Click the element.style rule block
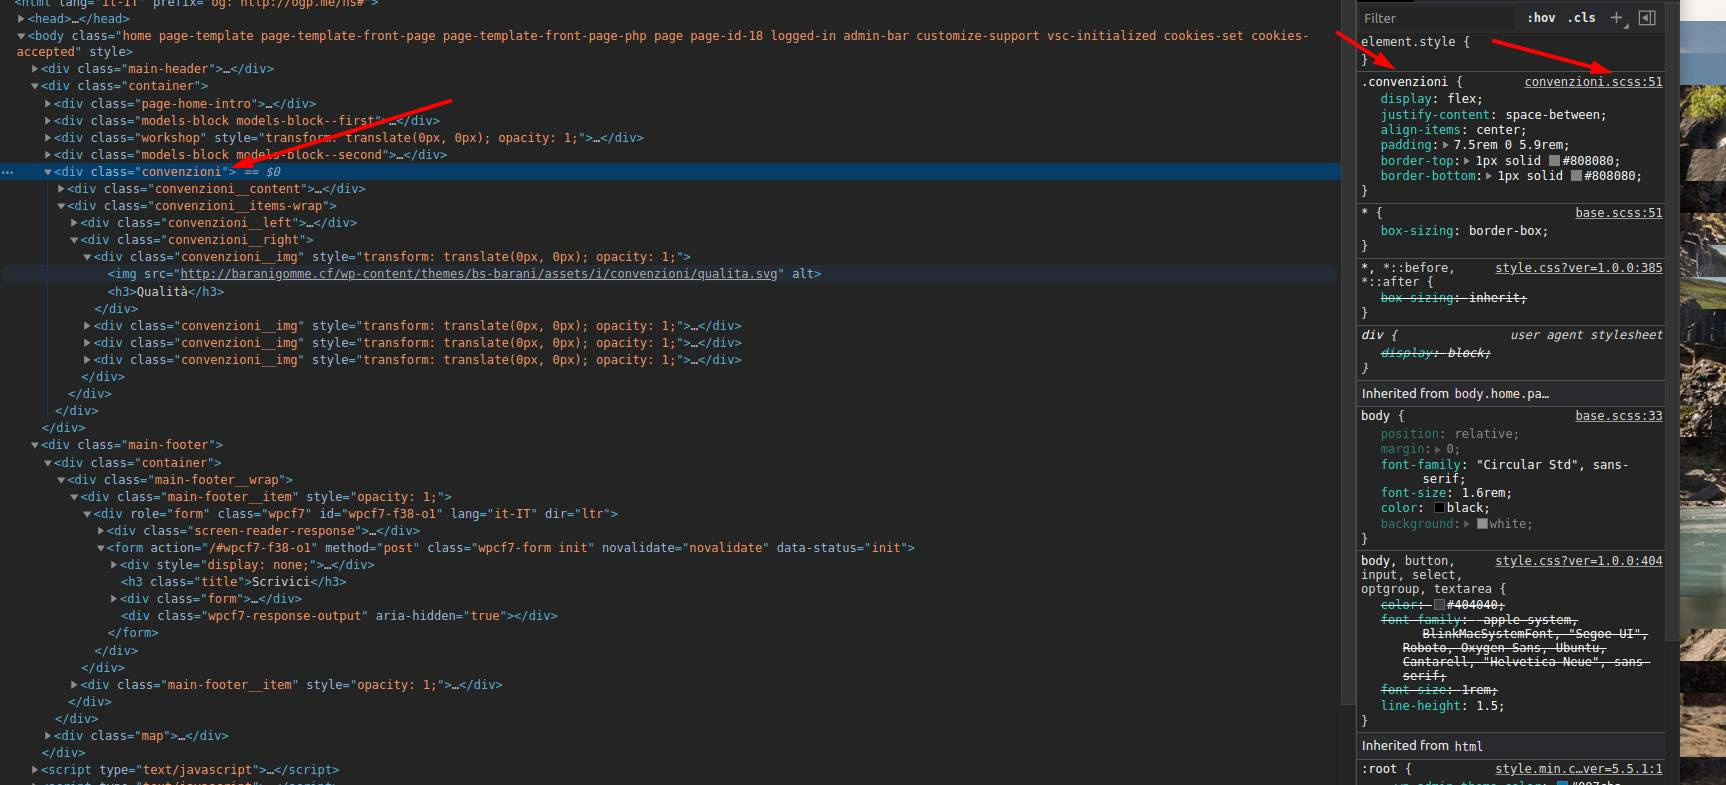Viewport: 1726px width, 785px height. [1512, 50]
